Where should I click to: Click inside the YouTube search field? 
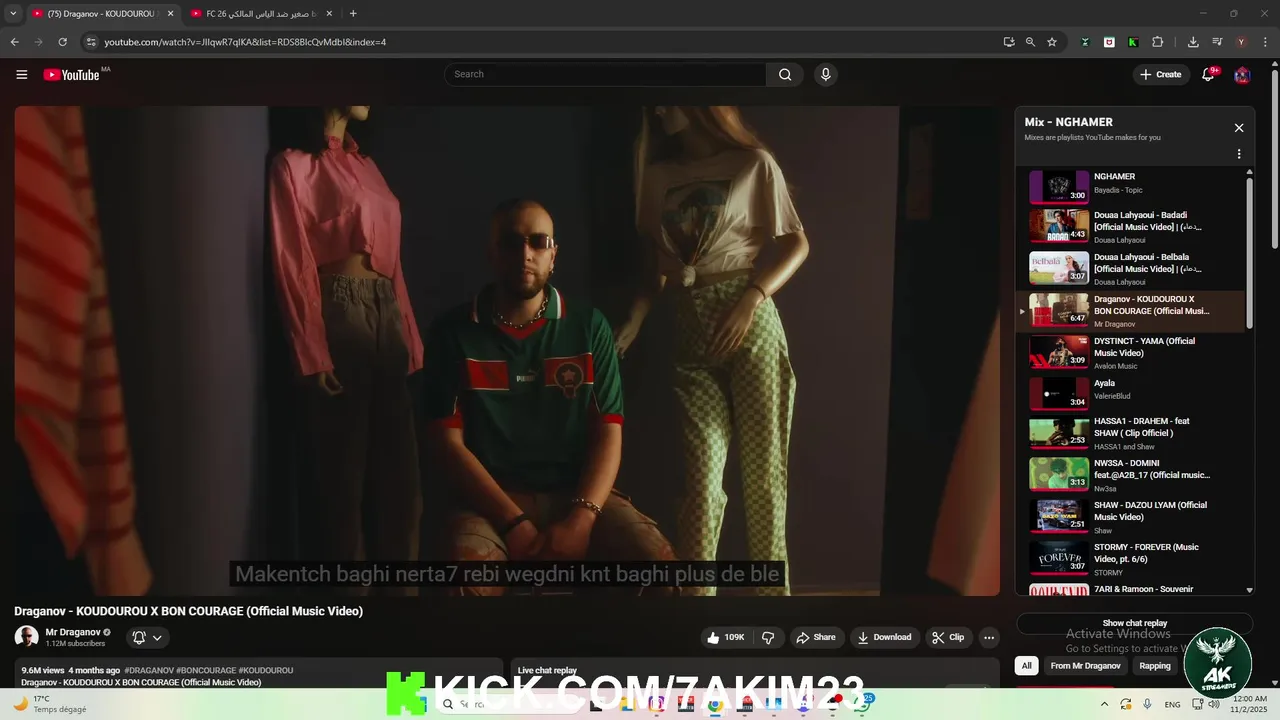coord(605,74)
